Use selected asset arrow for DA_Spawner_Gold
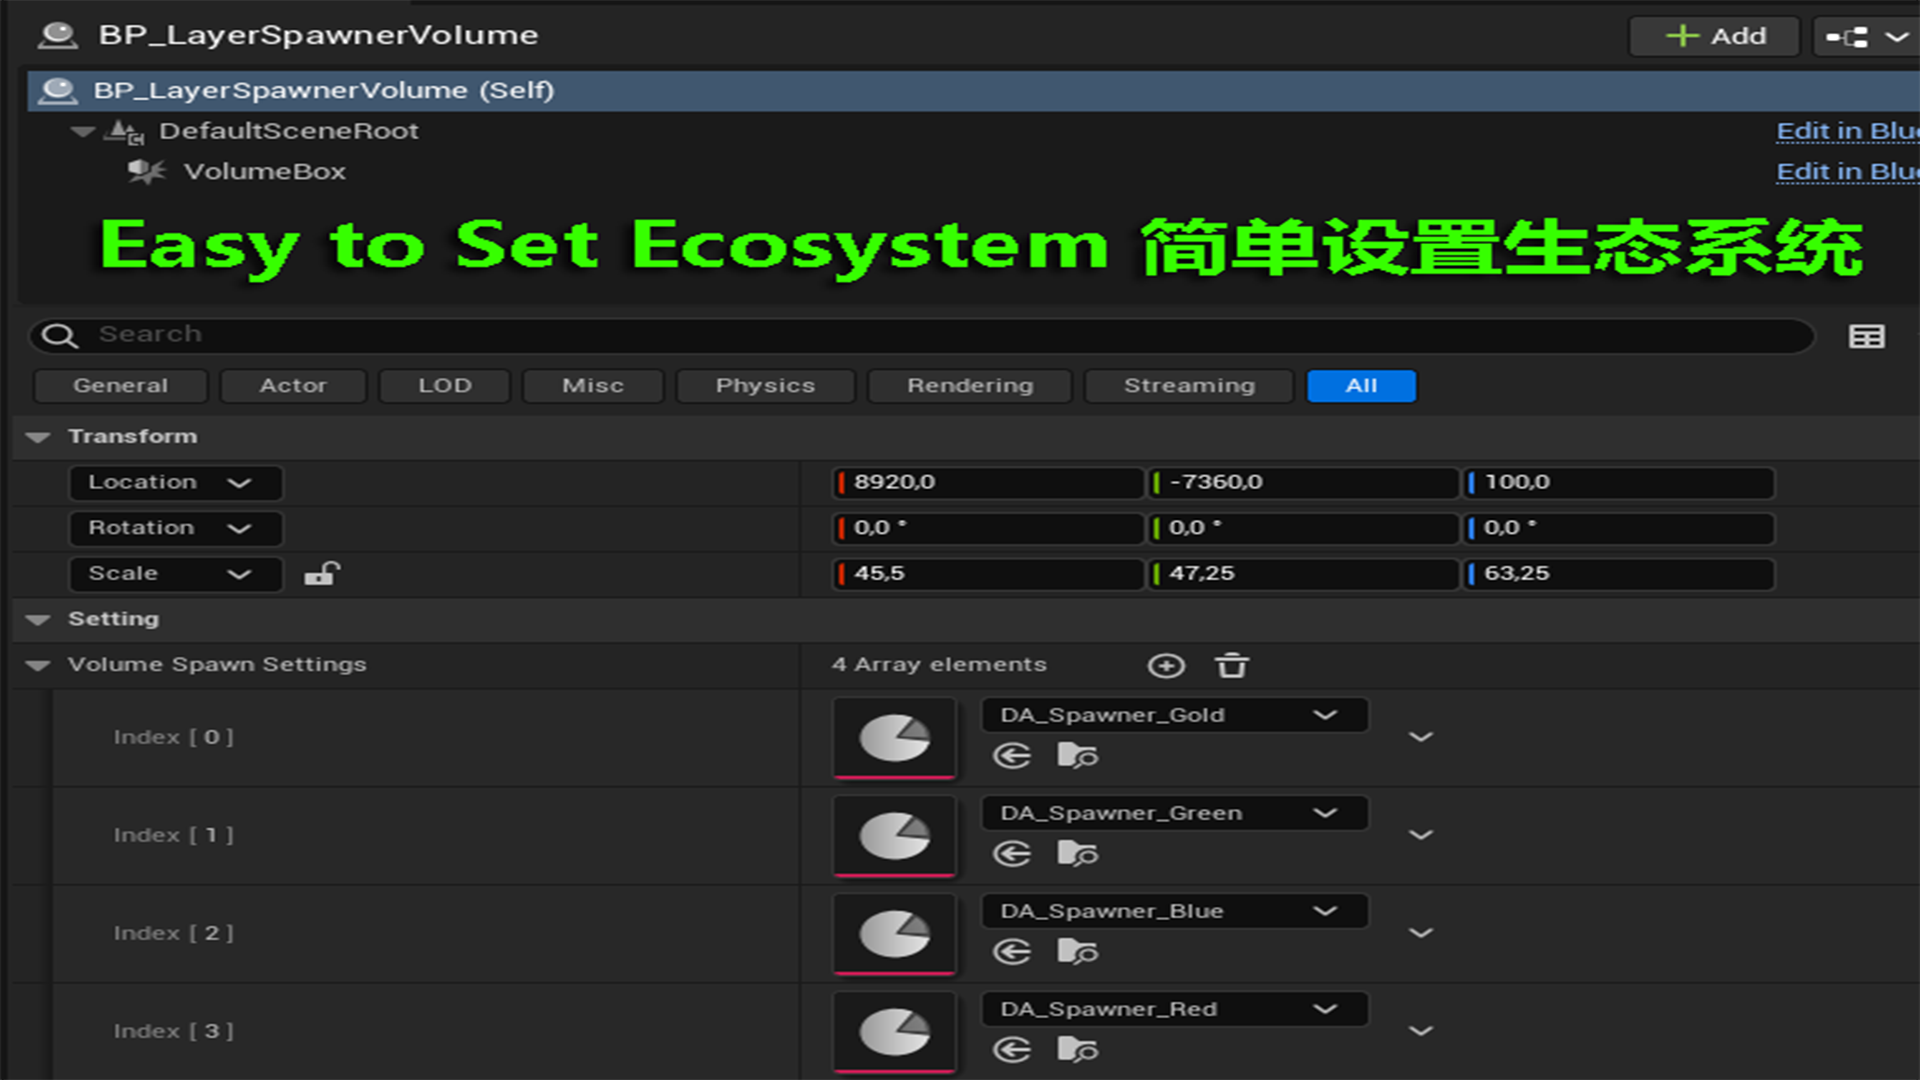This screenshot has height=1080, width=1920. pos(1012,756)
